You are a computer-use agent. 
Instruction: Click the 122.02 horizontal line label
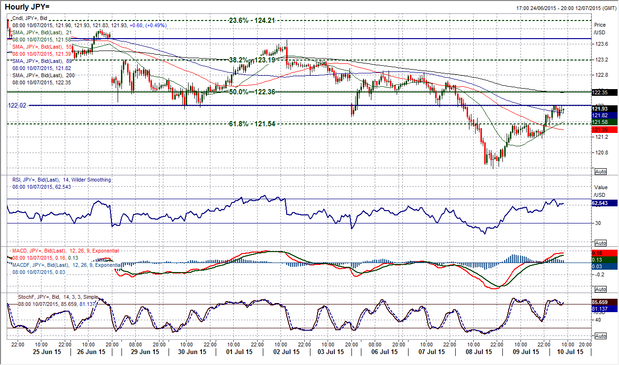coord(17,105)
